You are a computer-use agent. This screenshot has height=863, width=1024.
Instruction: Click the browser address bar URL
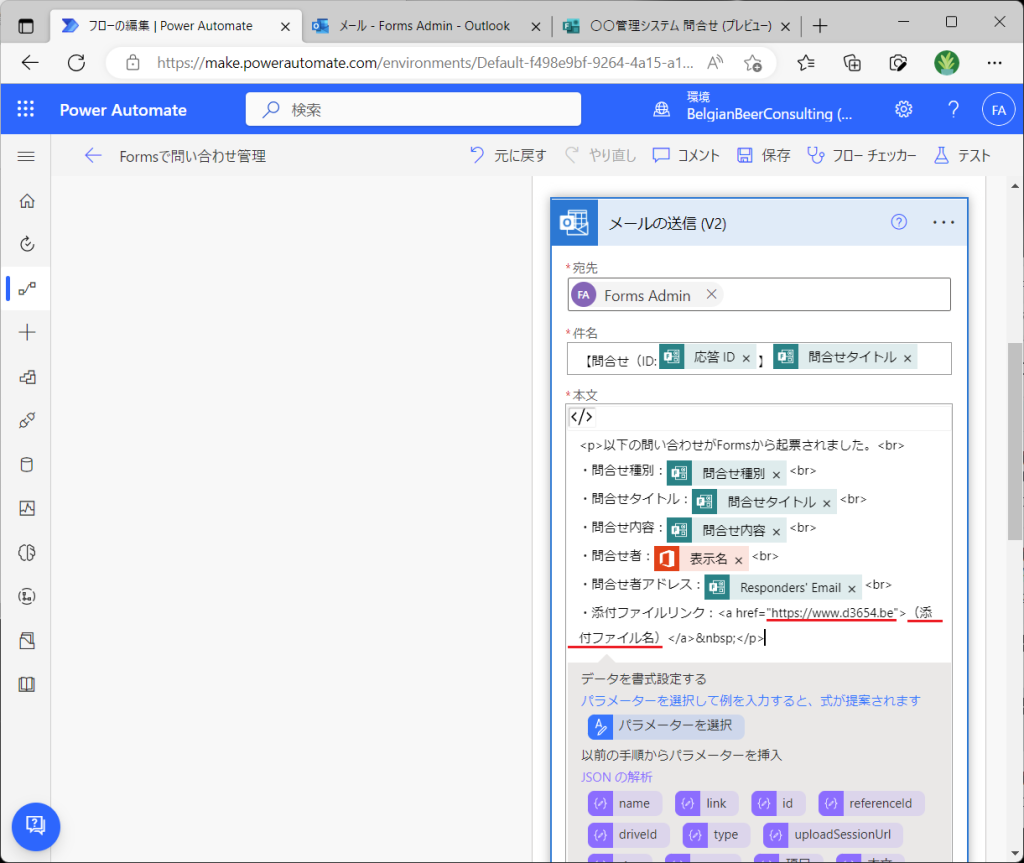pos(424,63)
